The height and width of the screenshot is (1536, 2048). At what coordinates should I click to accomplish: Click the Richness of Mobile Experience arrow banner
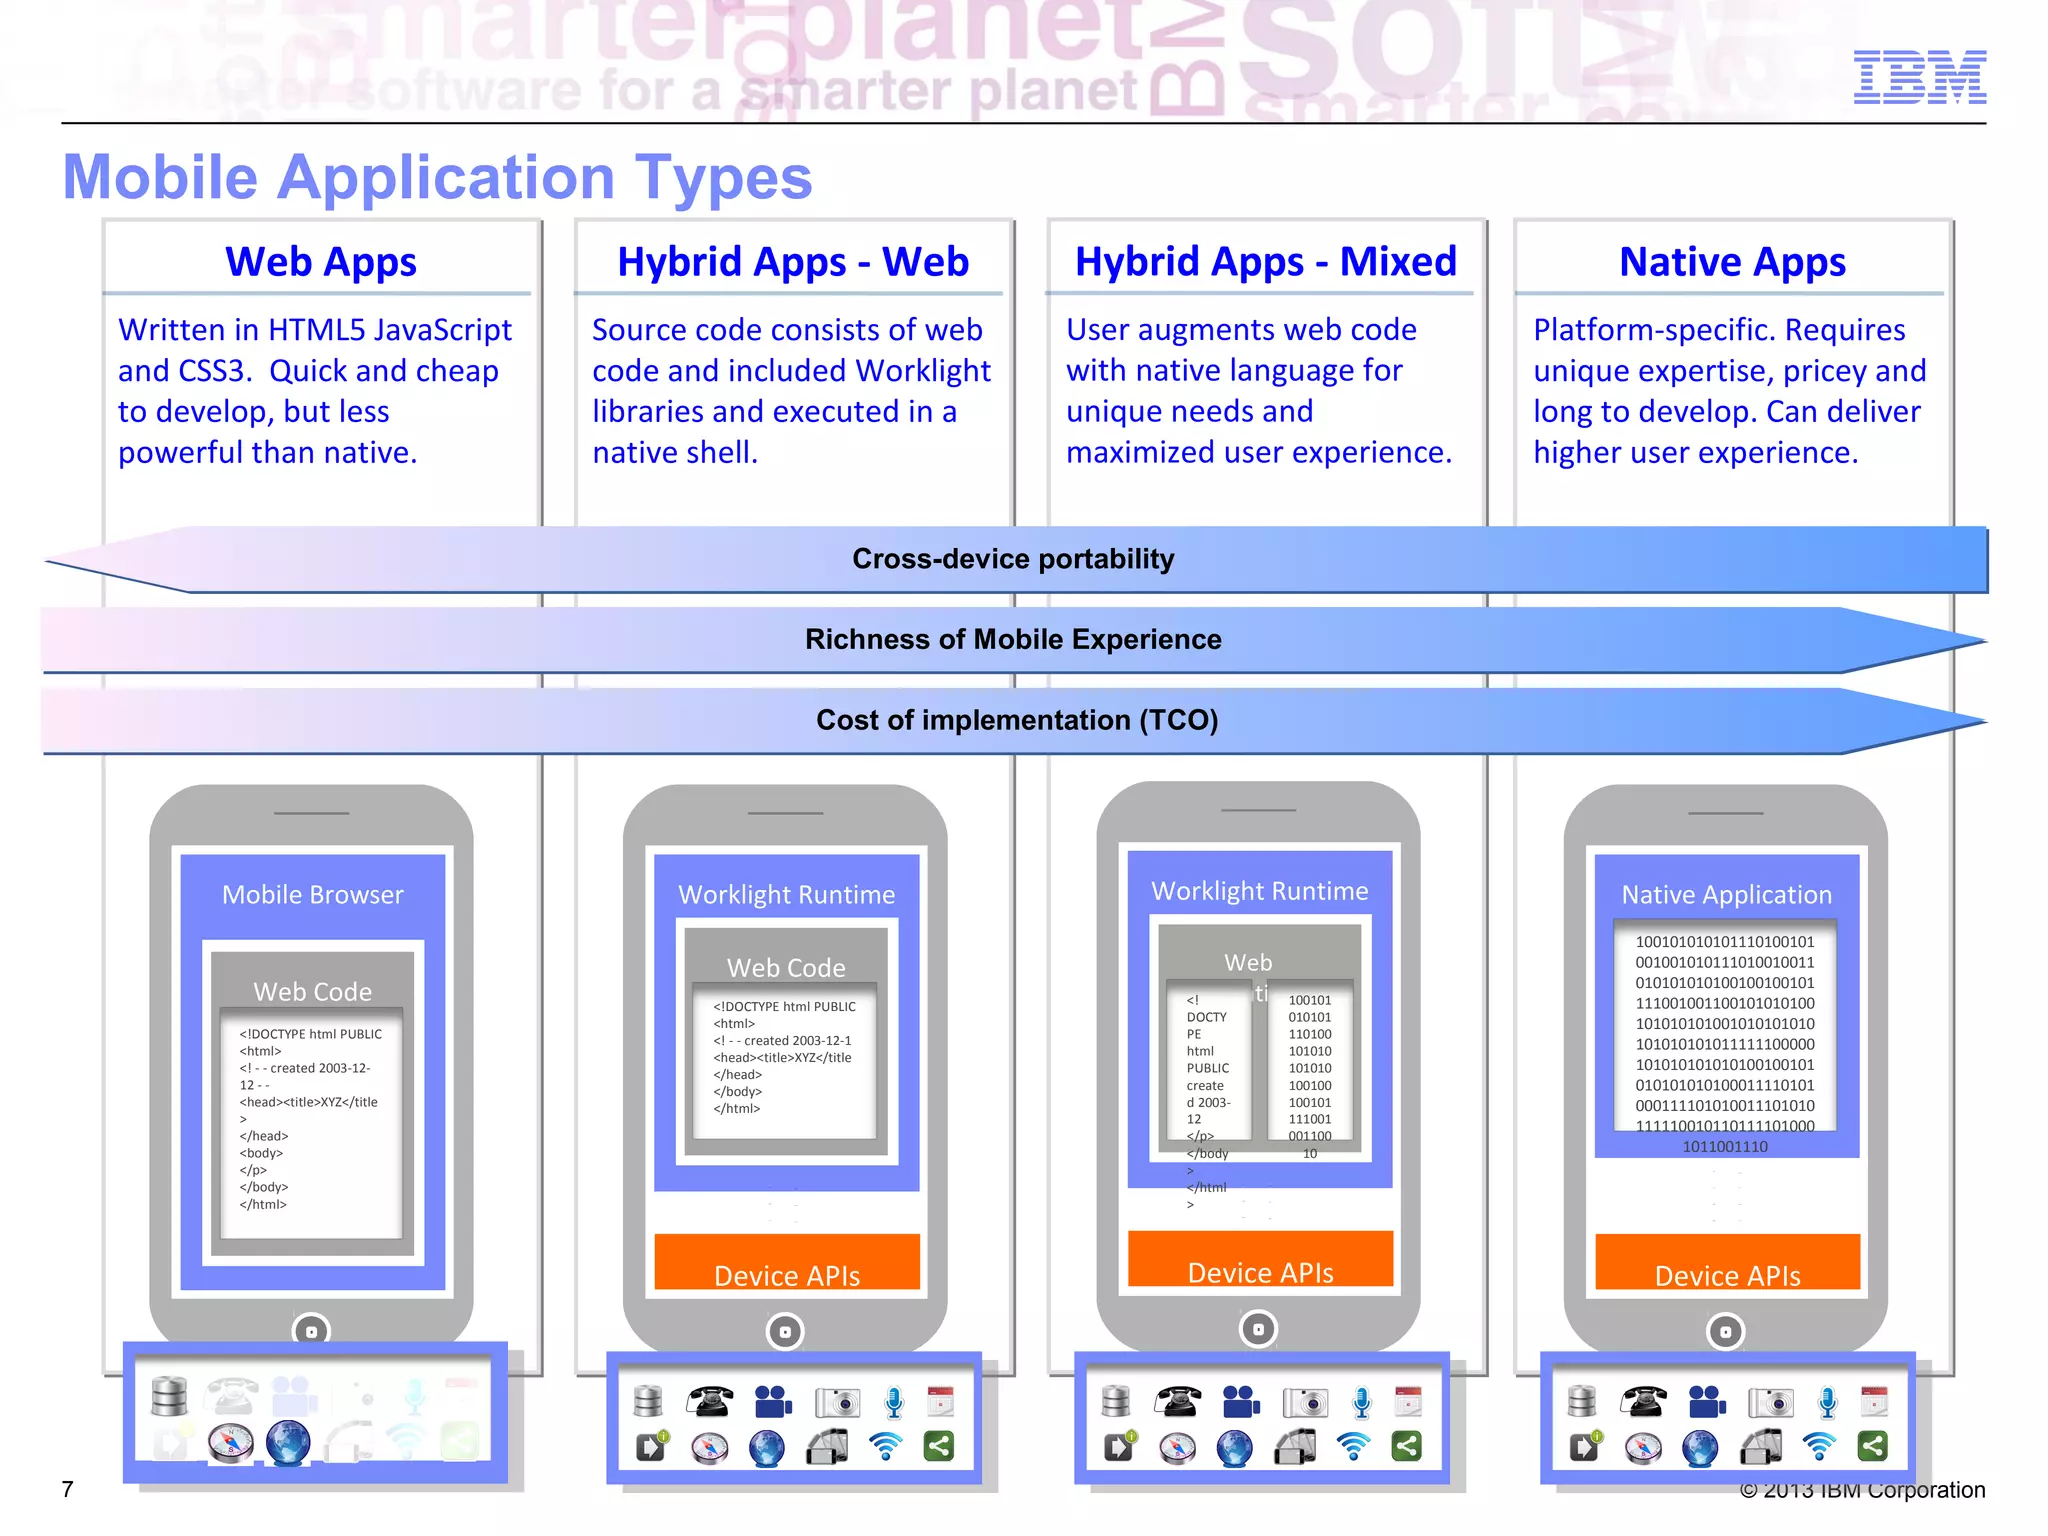1014,640
